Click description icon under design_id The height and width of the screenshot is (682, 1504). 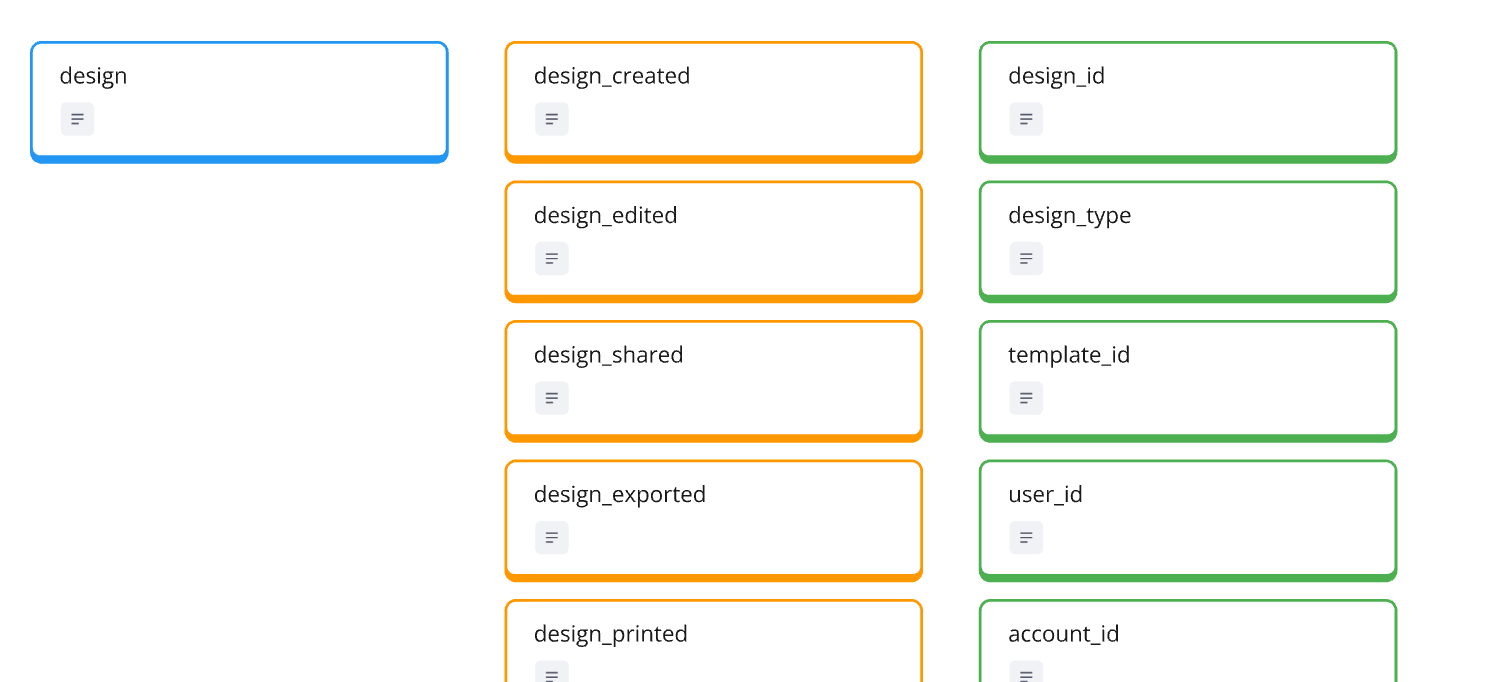click(x=1025, y=119)
